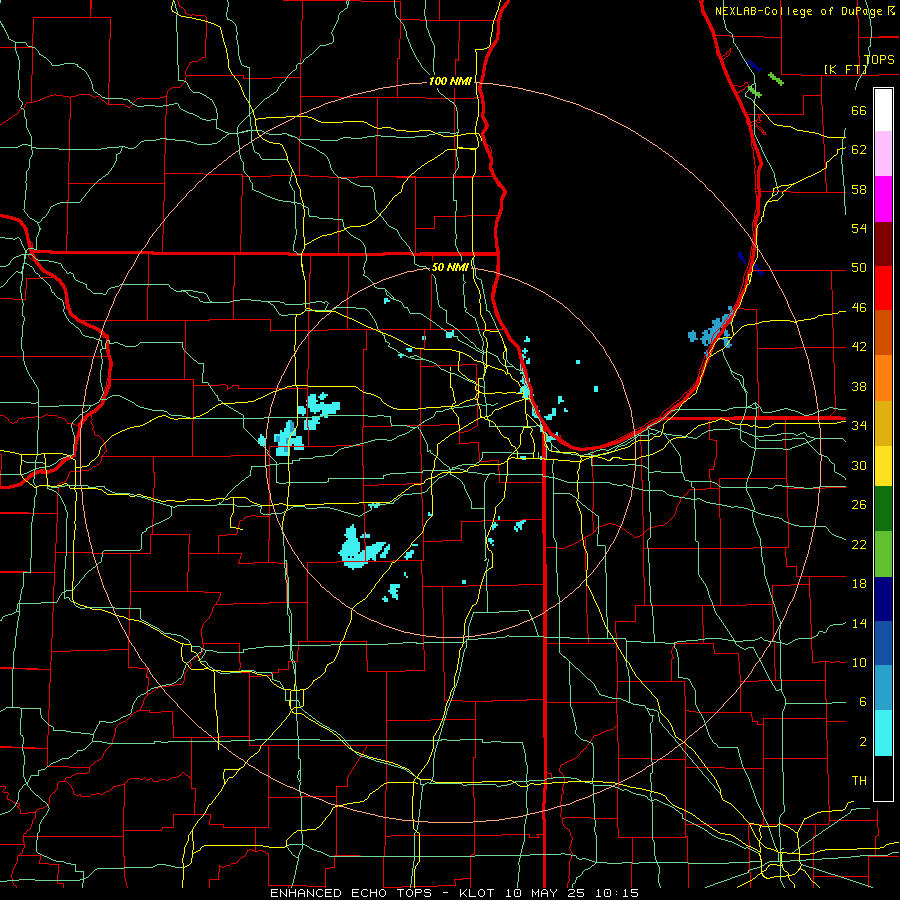Click the legend value 2
The height and width of the screenshot is (900, 900).
[x=862, y=741]
